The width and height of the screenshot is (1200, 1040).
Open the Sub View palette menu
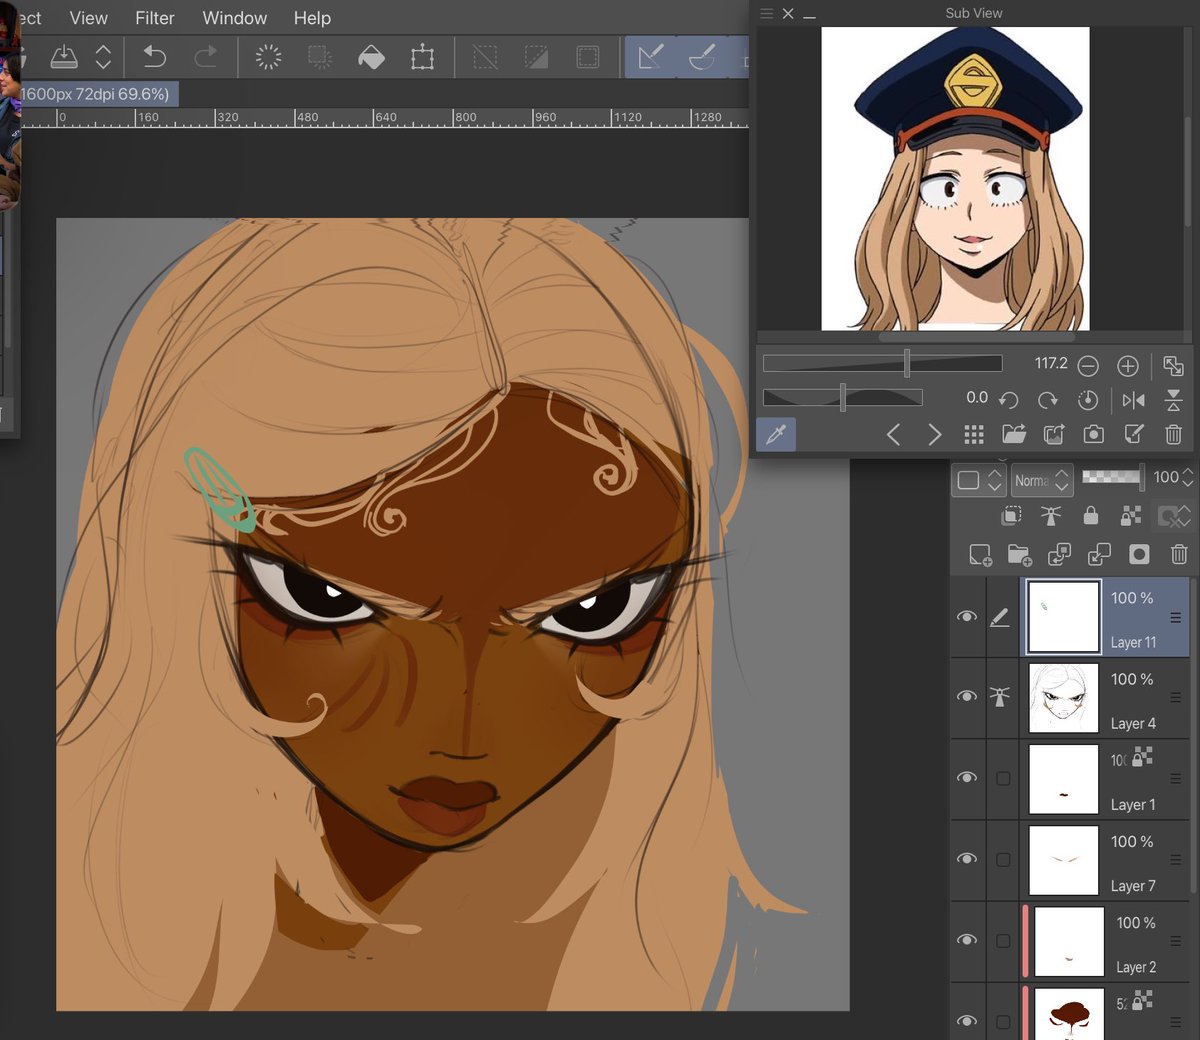pyautogui.click(x=767, y=13)
